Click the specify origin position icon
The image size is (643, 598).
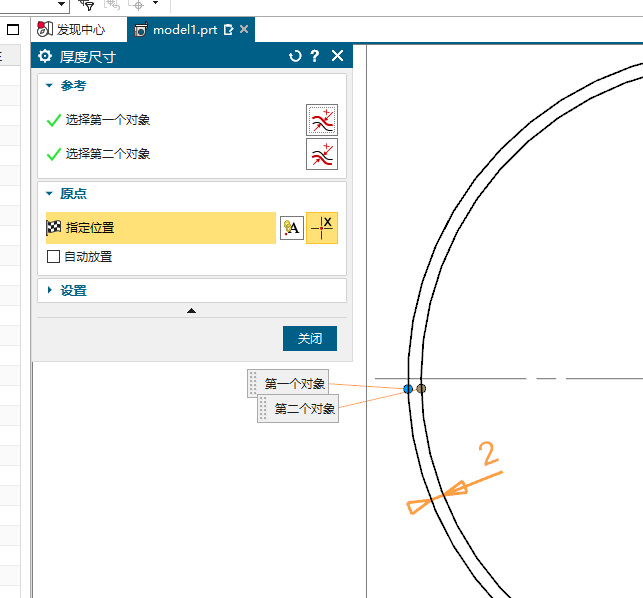click(321, 228)
